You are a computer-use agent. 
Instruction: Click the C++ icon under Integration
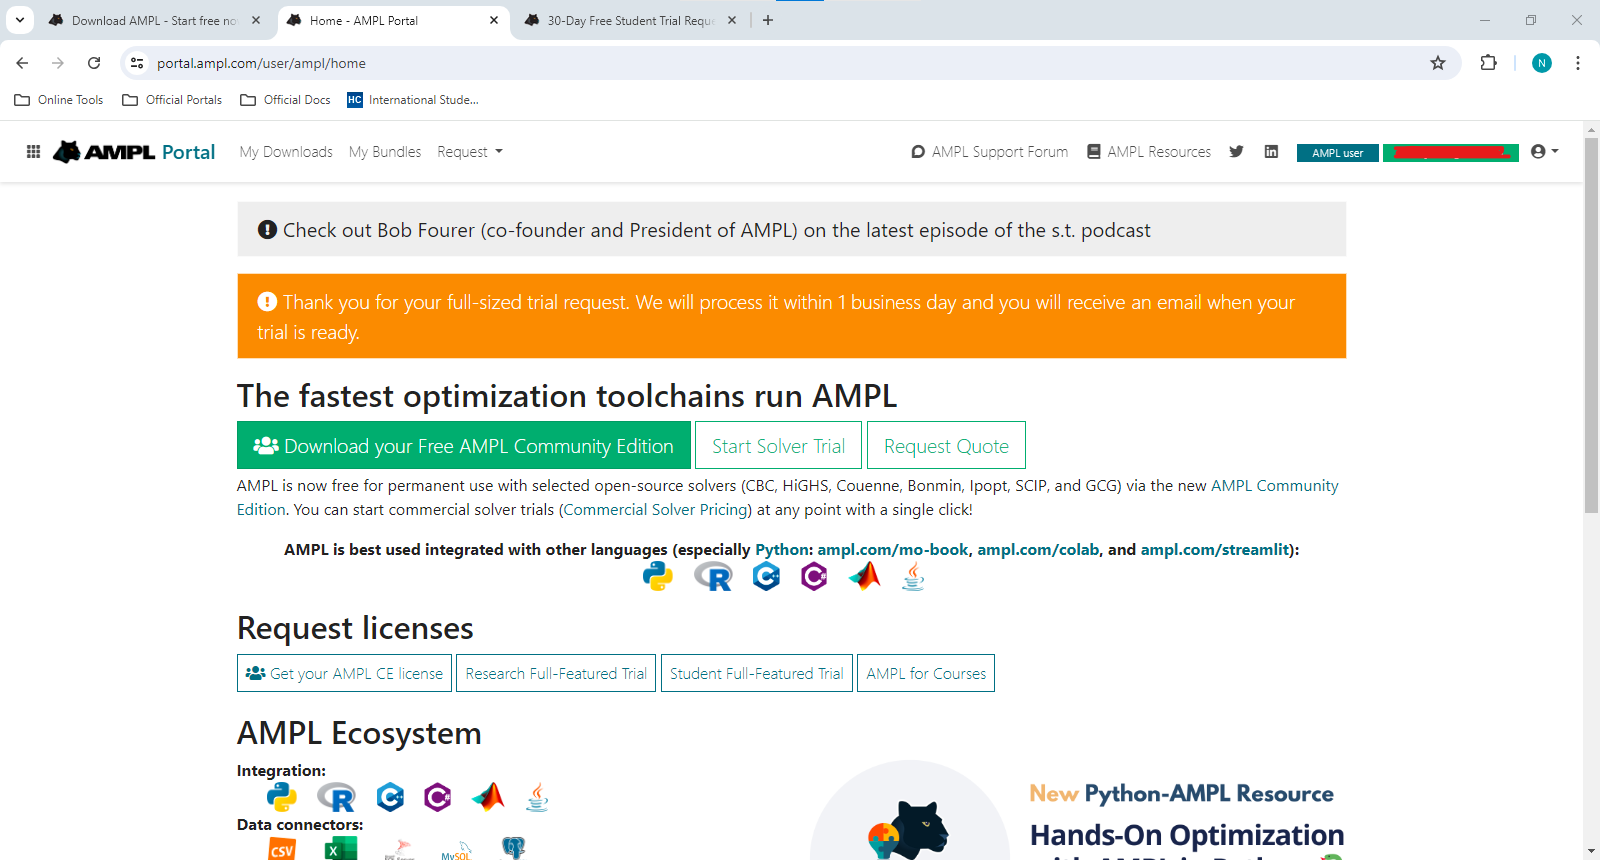(390, 797)
